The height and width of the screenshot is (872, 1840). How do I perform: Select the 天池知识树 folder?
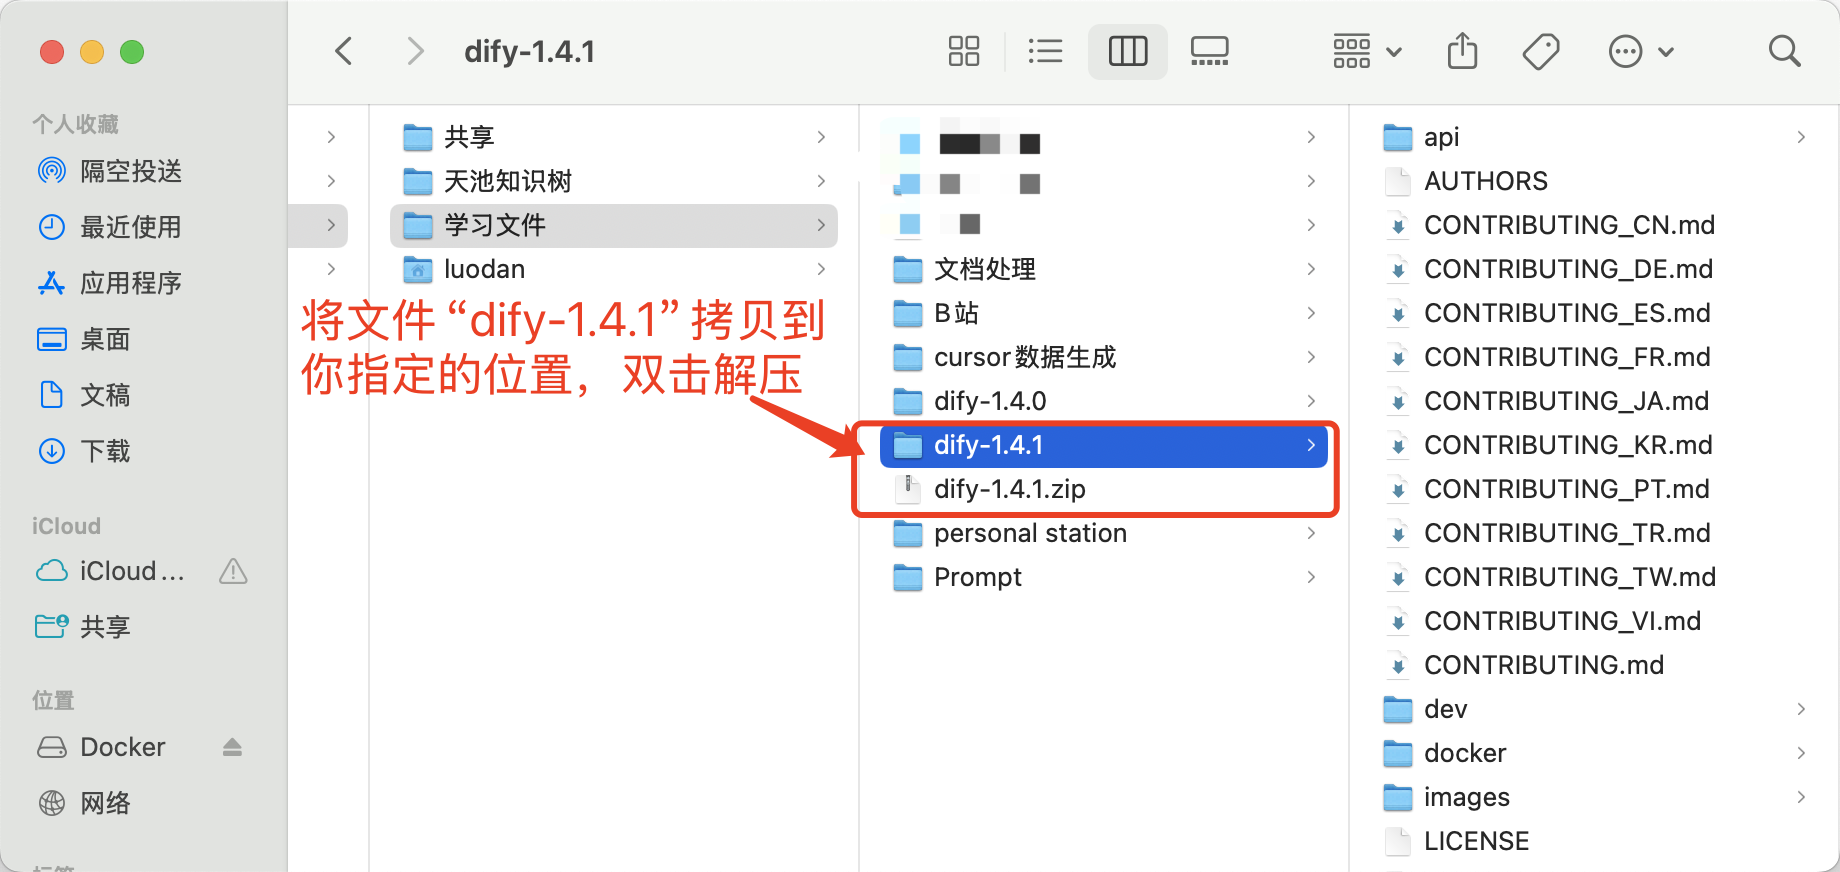(x=614, y=181)
